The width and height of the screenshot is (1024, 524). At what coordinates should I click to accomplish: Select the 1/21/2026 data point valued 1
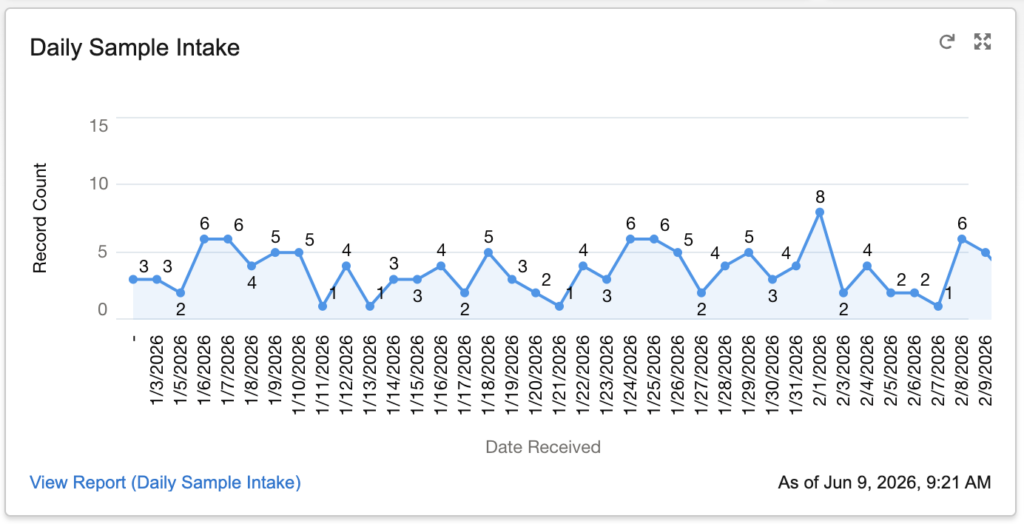click(x=559, y=306)
